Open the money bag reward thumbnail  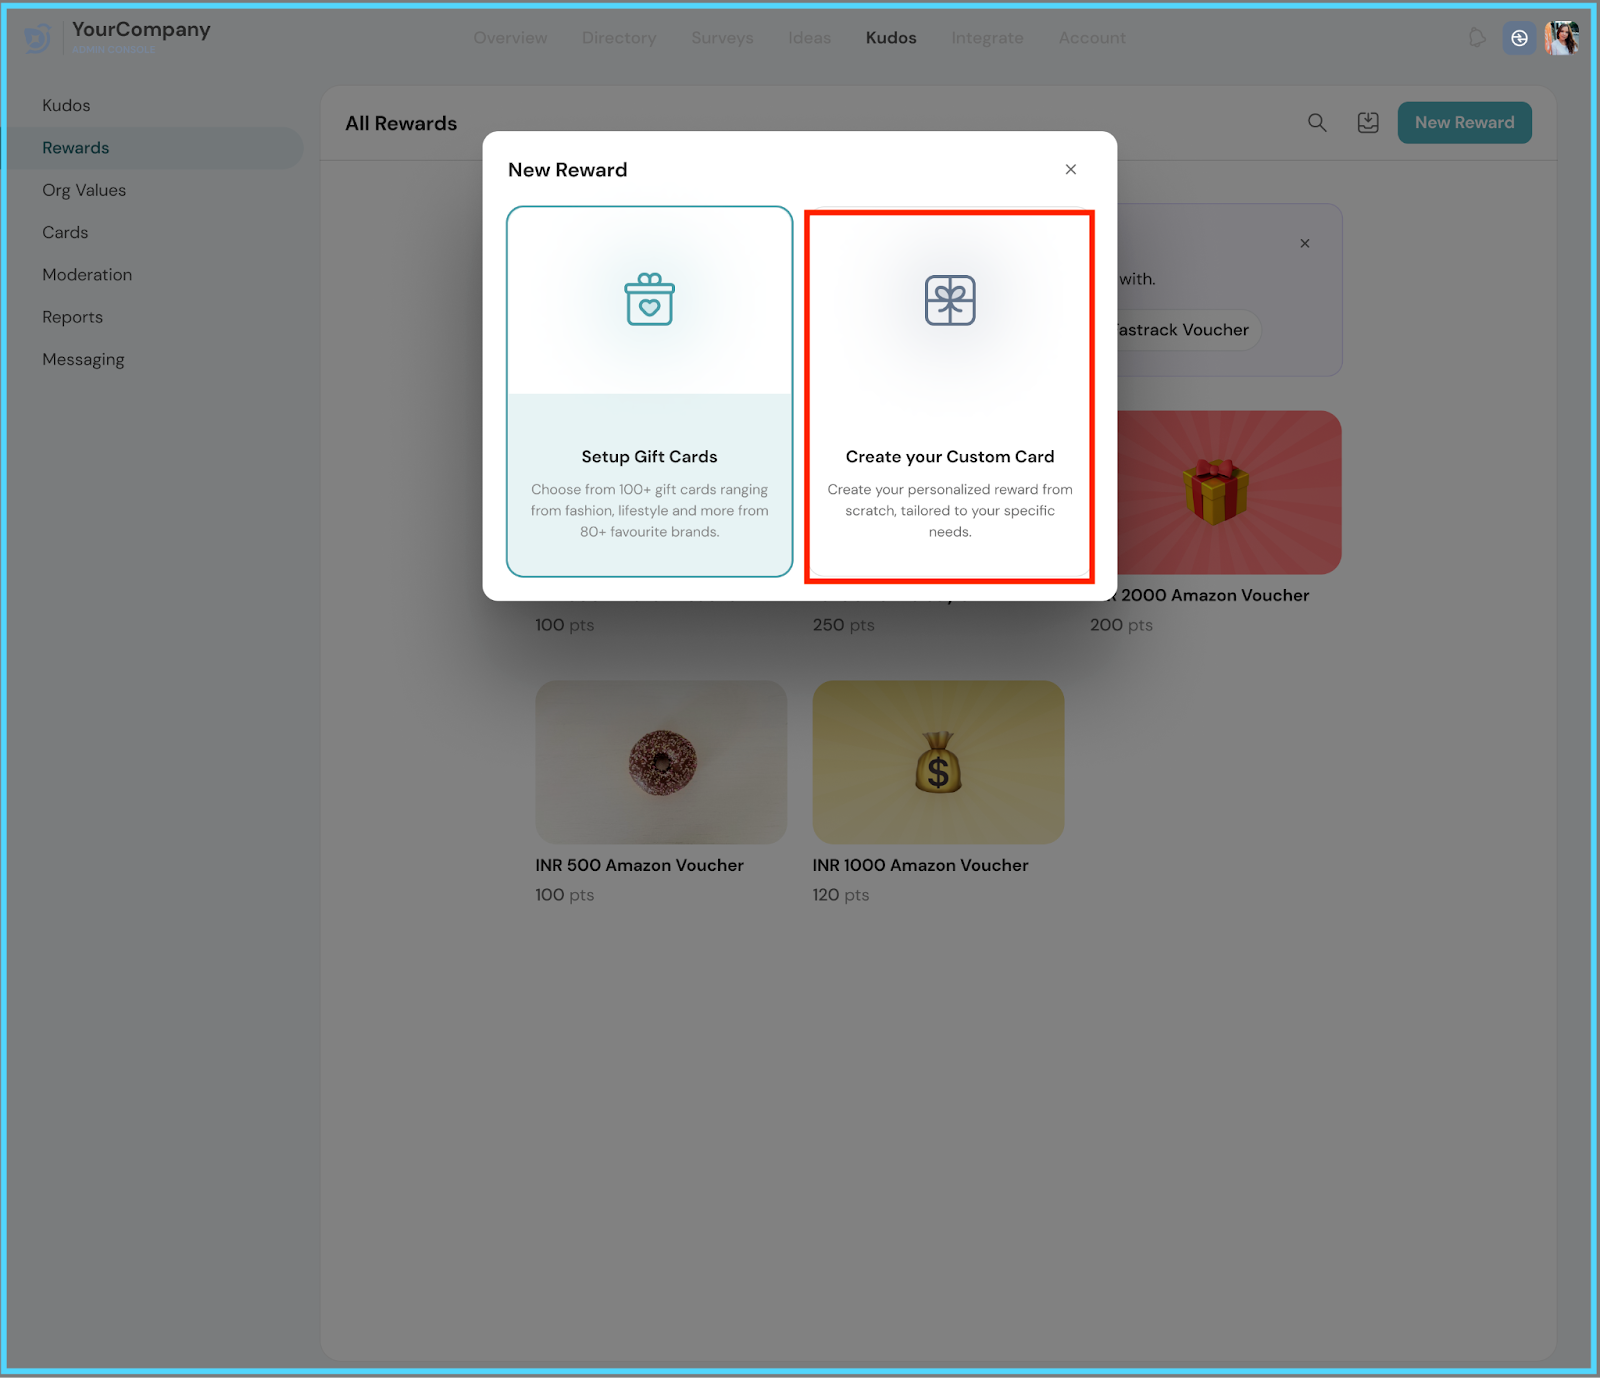(938, 762)
